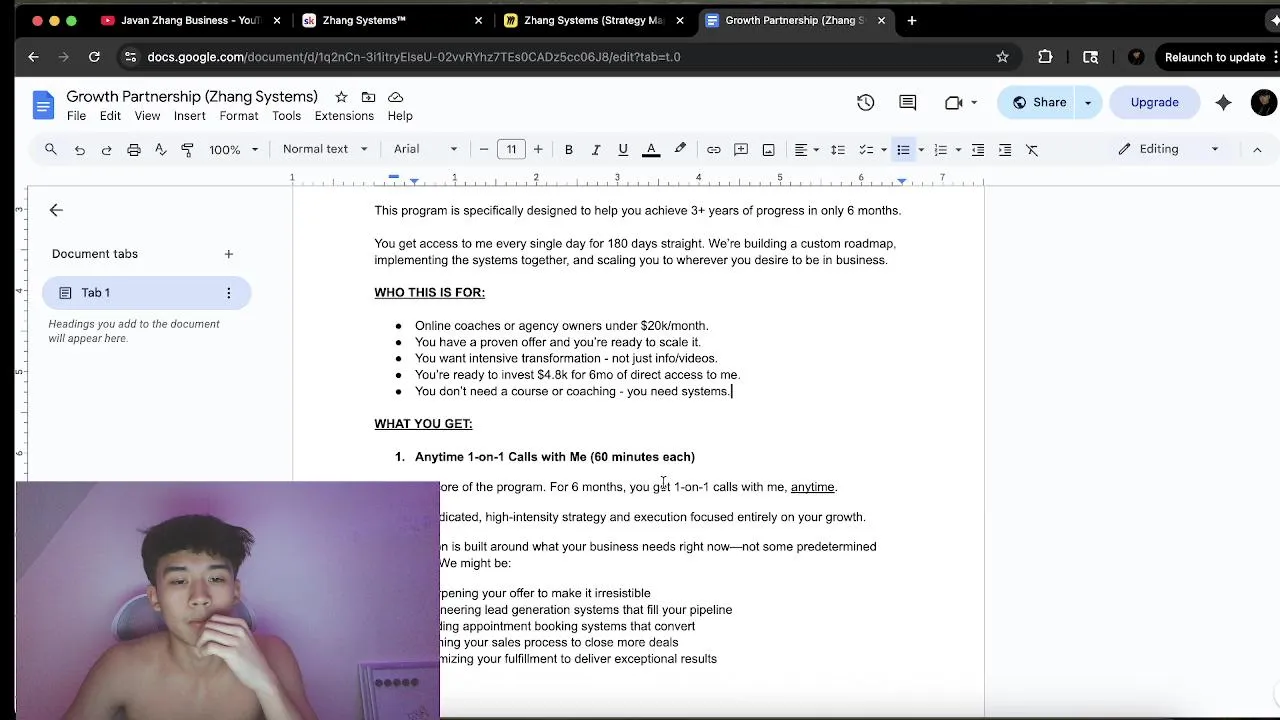Select Tab 1 in document tabs

146,293
